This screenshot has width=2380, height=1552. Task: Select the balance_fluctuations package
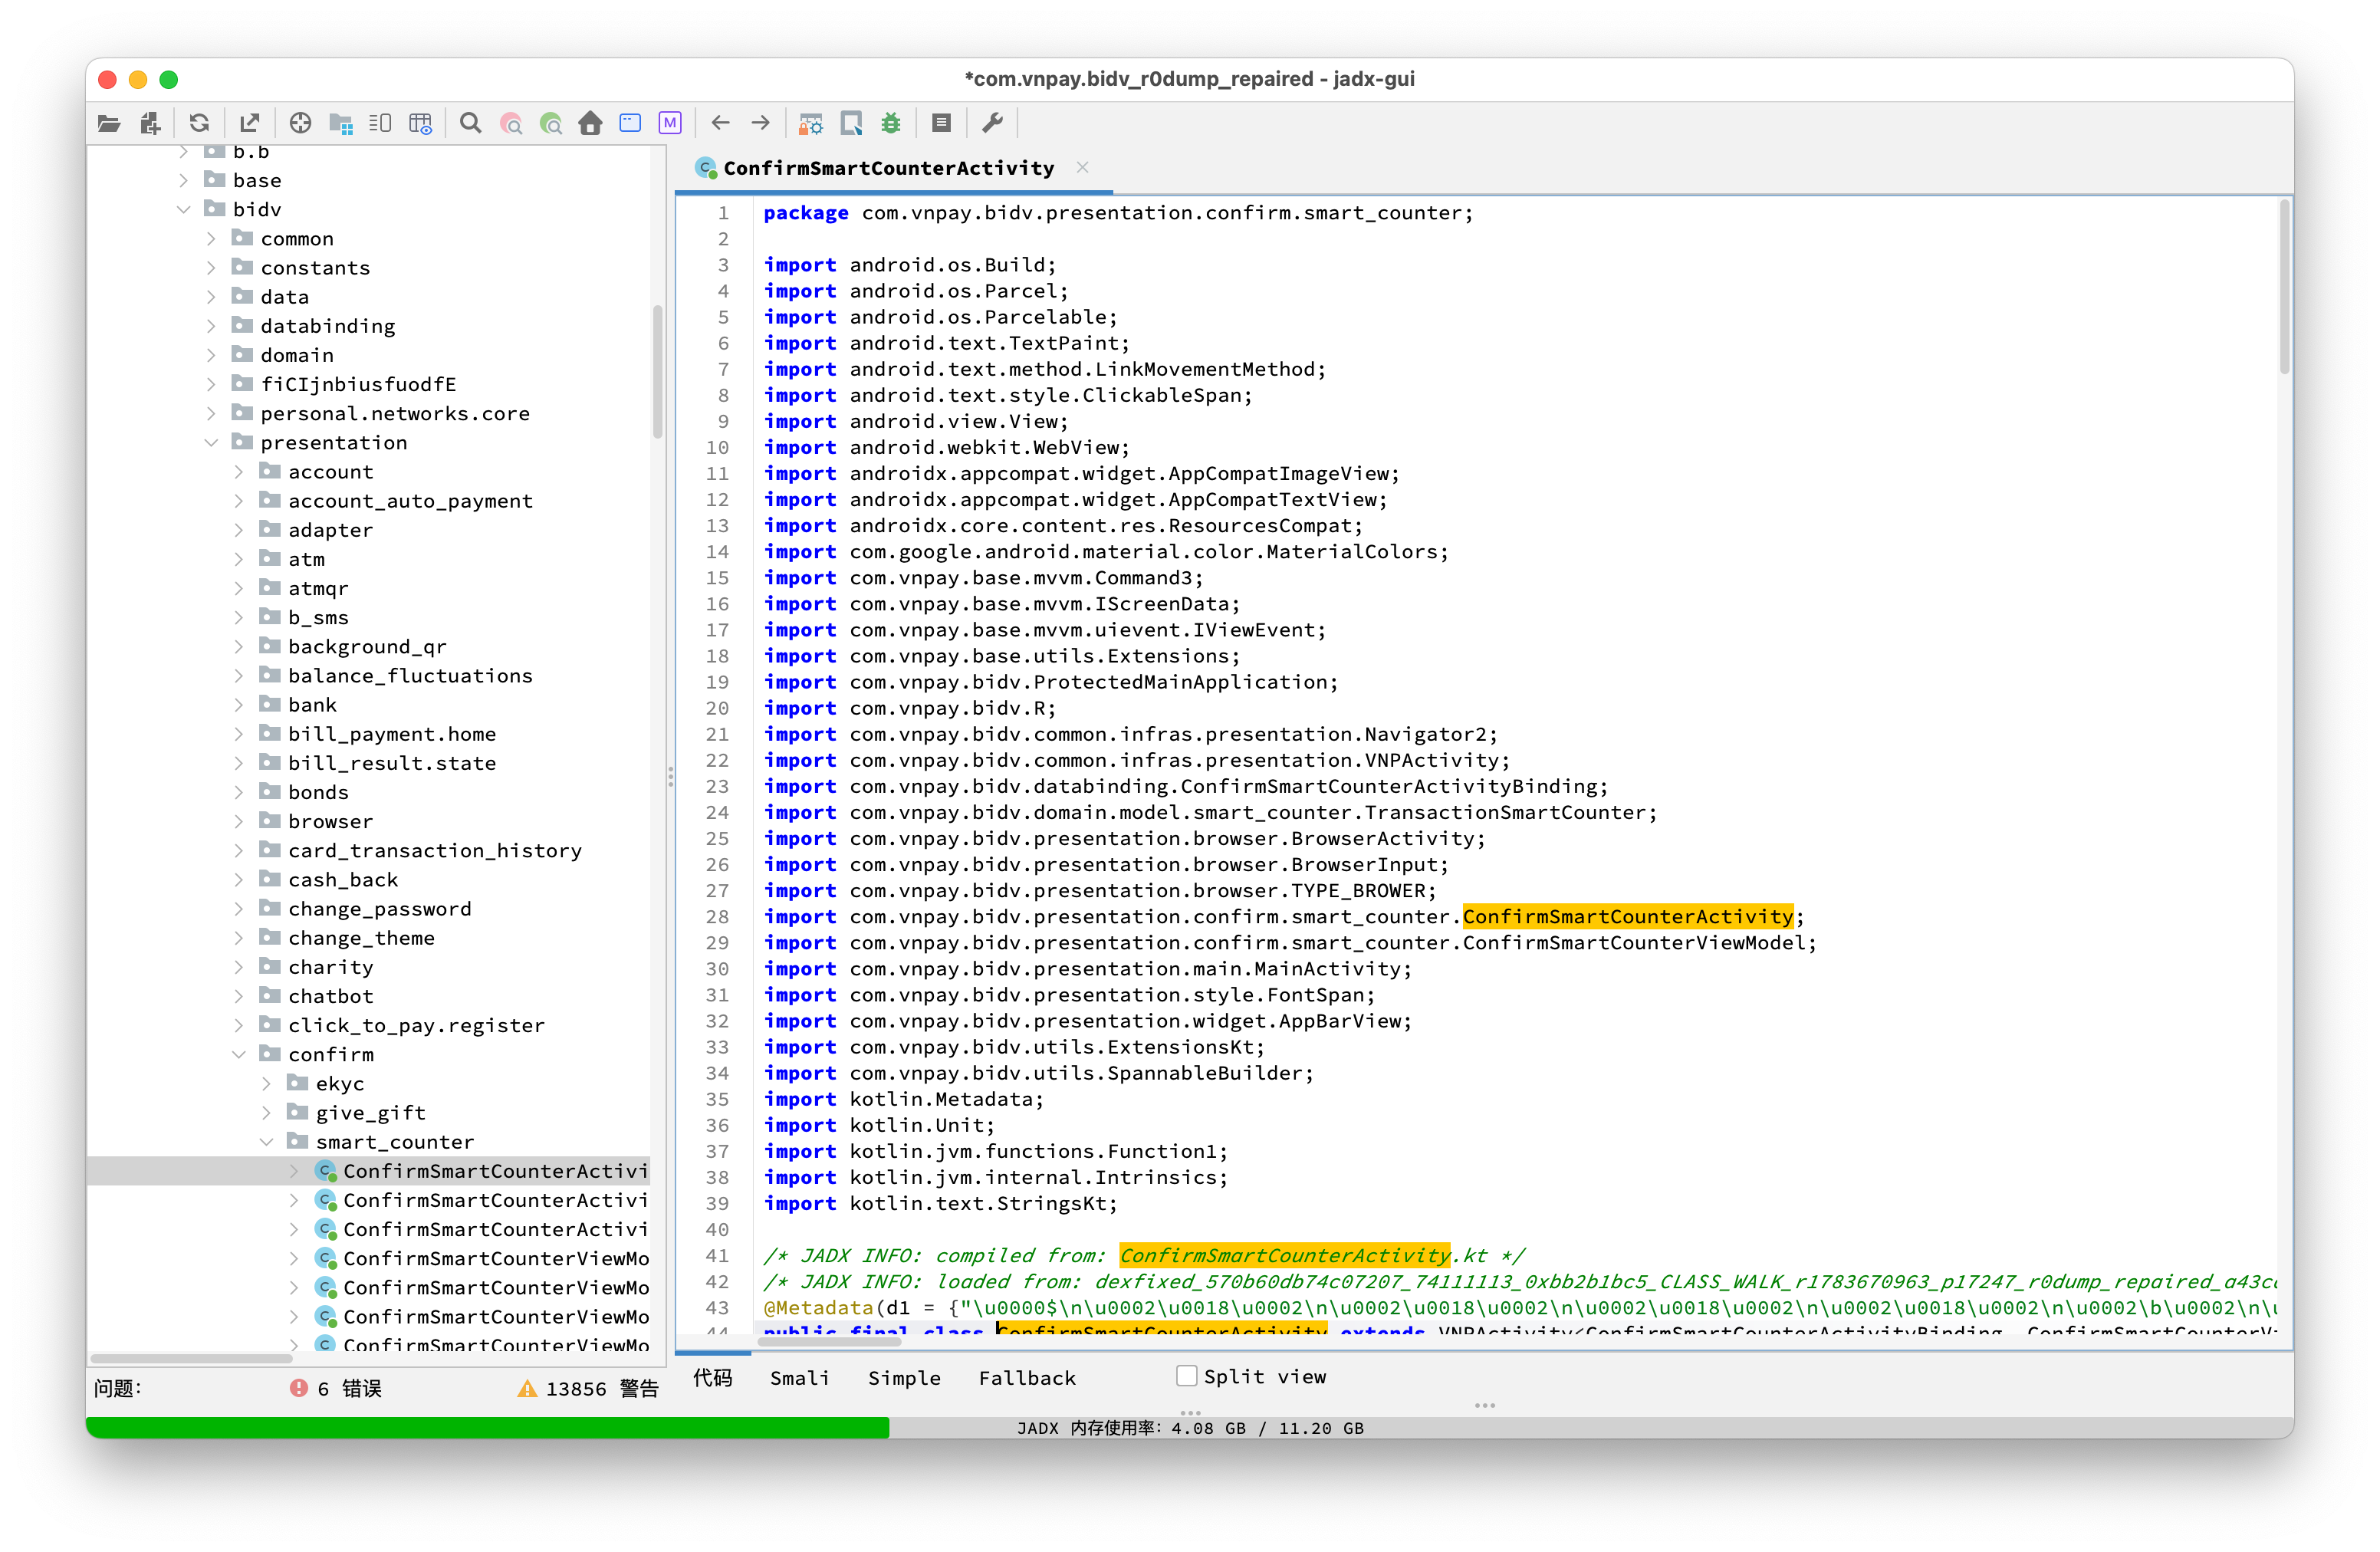(410, 675)
